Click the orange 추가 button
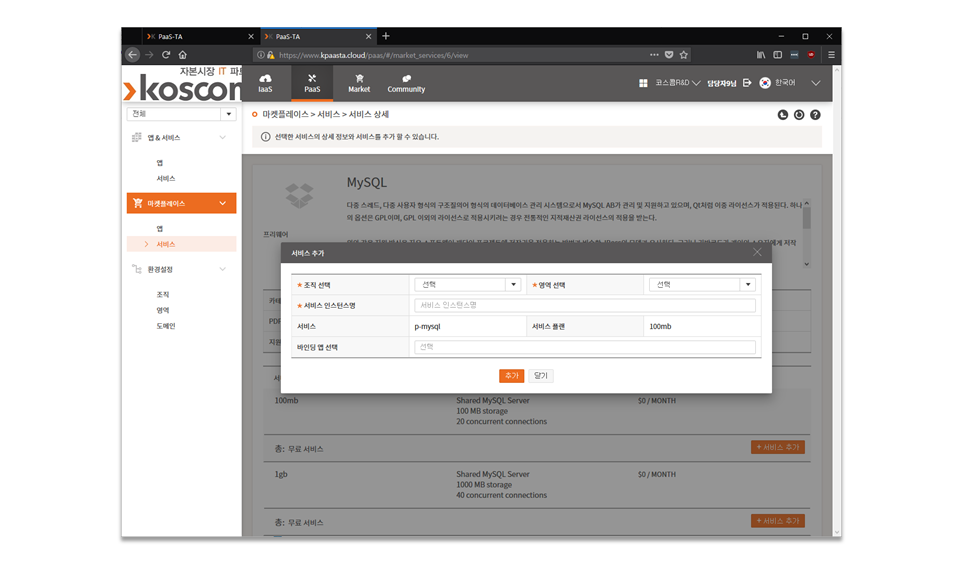The height and width of the screenshot is (564, 962). [511, 376]
